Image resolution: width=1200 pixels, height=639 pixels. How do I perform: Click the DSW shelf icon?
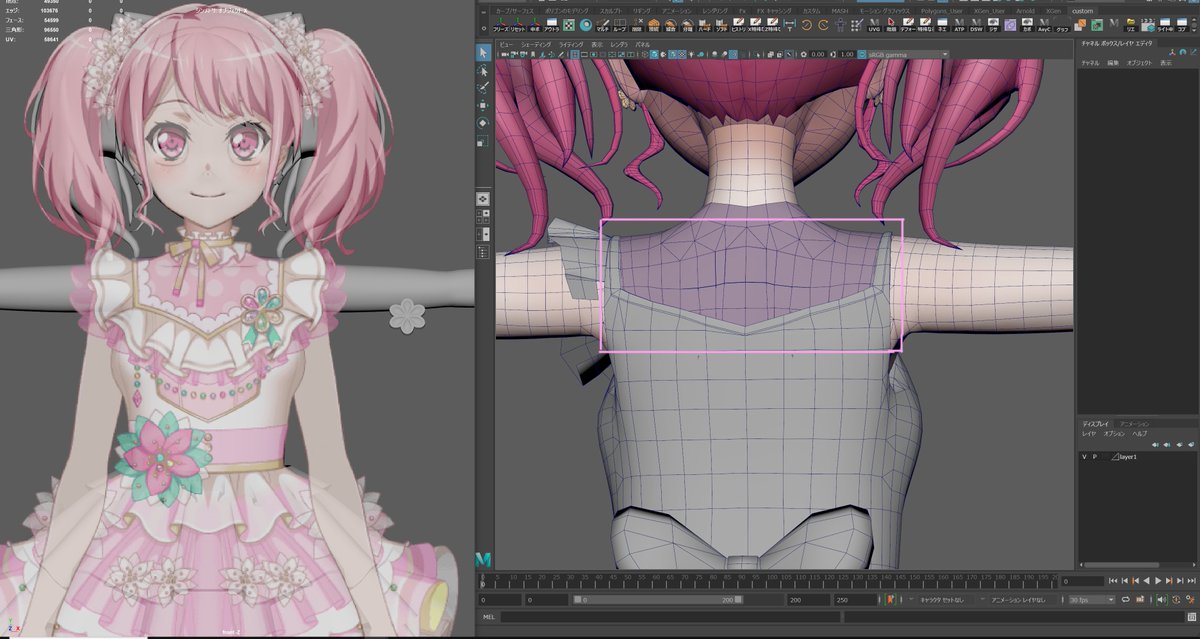[x=977, y=25]
